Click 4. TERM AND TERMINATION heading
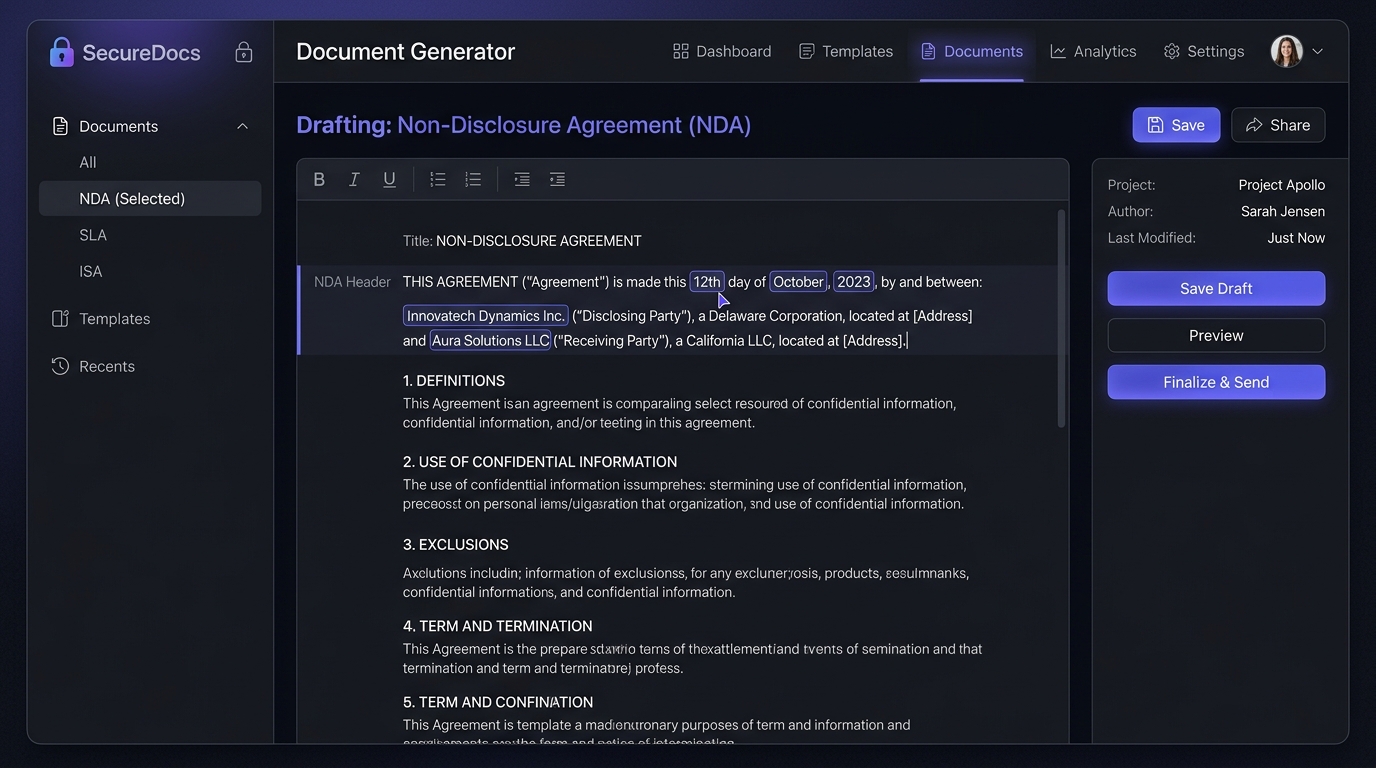This screenshot has height=768, width=1376. point(498,626)
